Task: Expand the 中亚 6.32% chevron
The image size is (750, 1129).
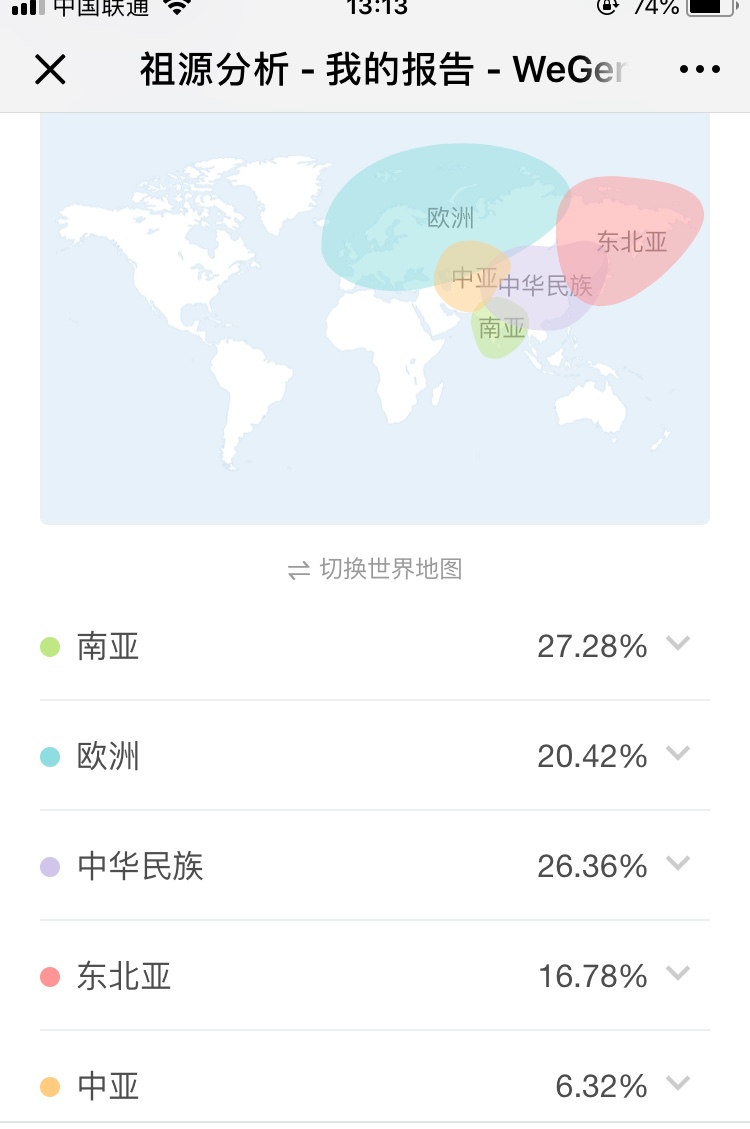Action: tap(678, 1083)
